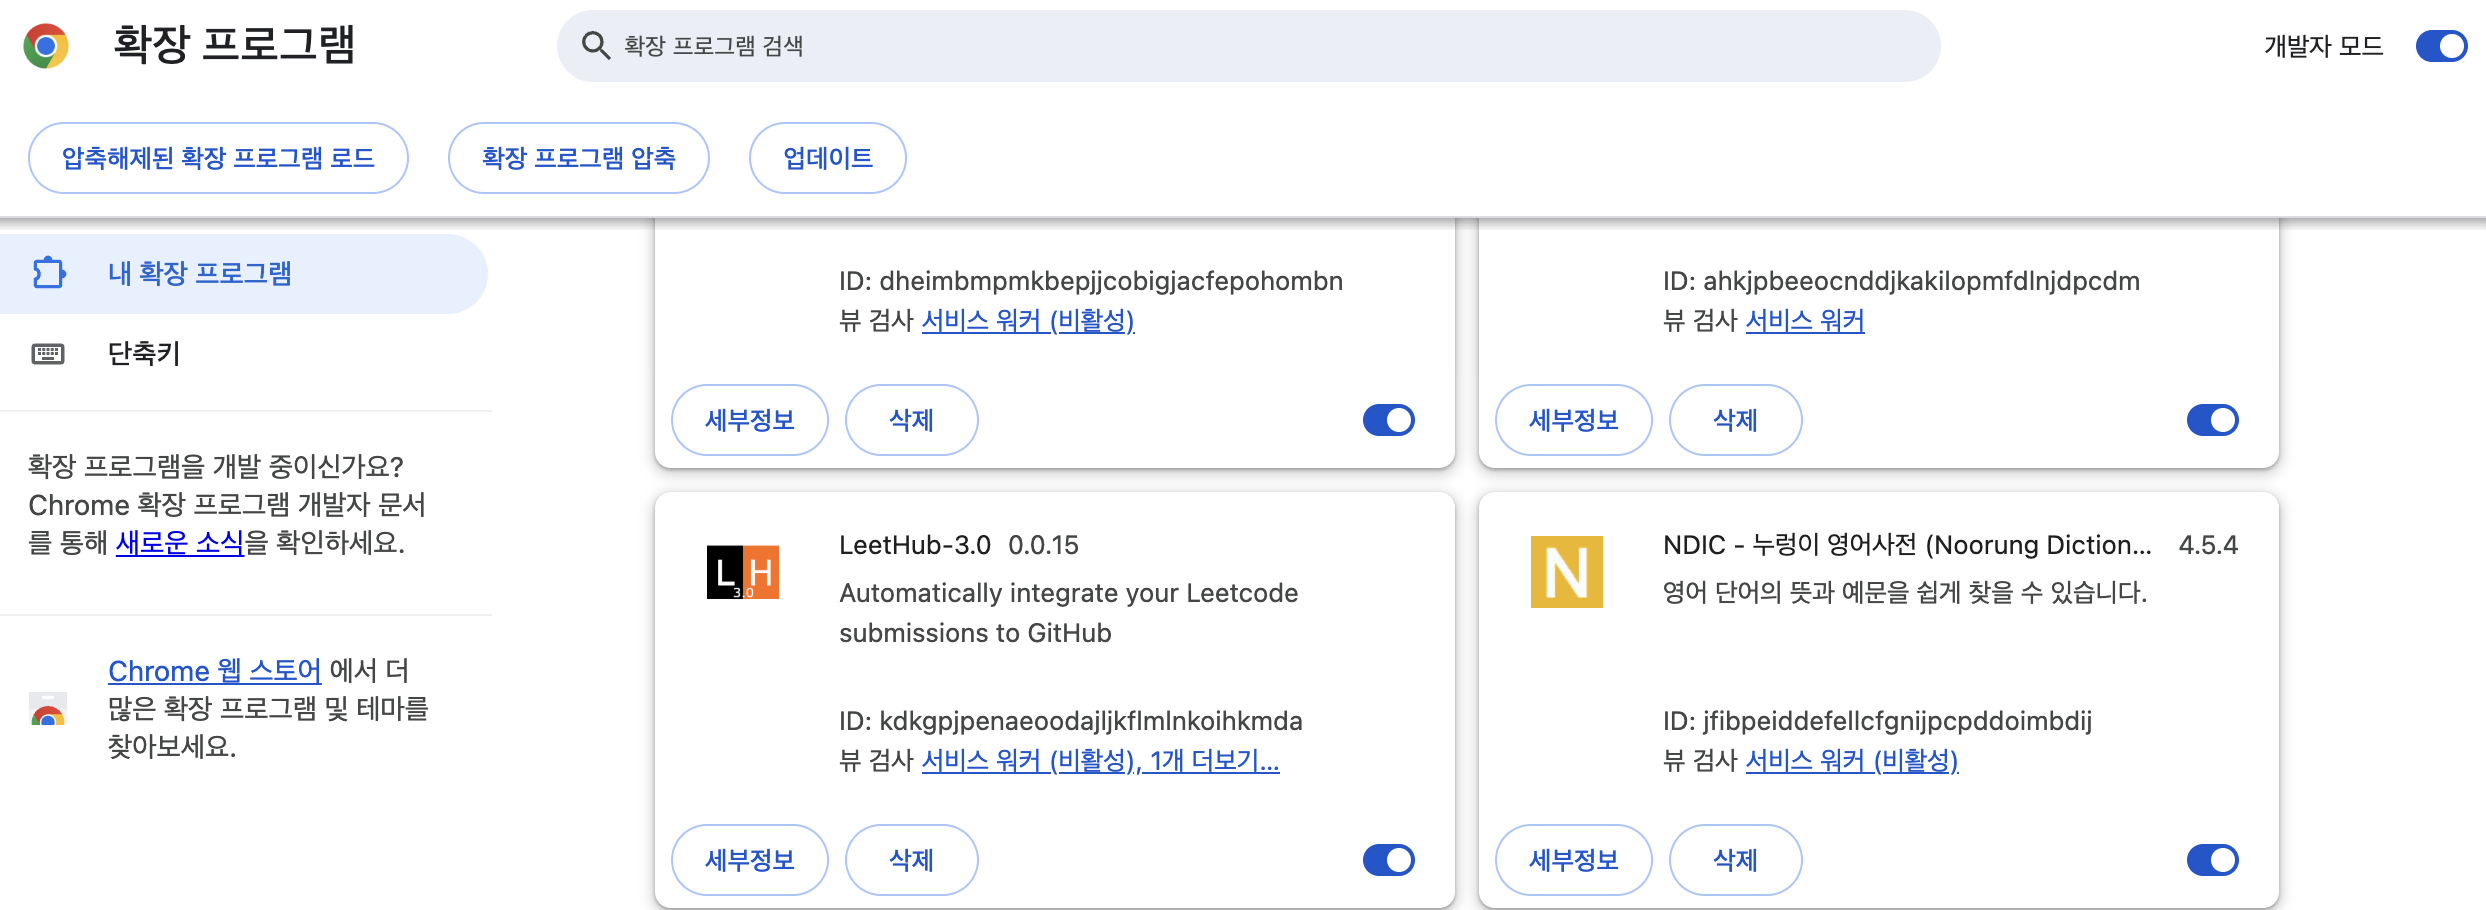This screenshot has height=910, width=2486.
Task: Open the Chrome 웹 스토어 link
Action: coord(215,671)
